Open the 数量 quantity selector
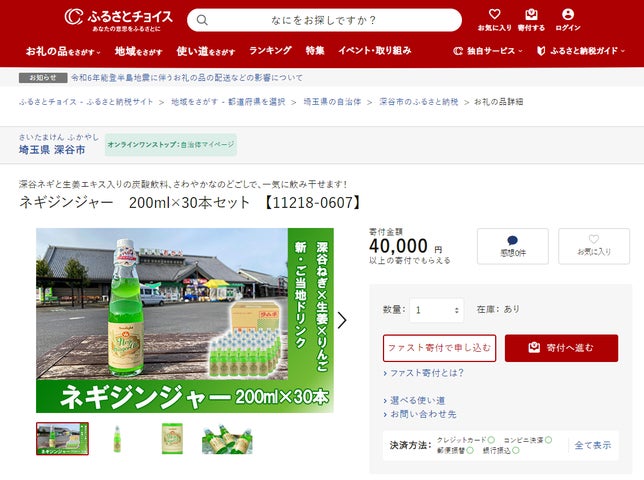This screenshot has height=480, width=644. click(x=437, y=310)
